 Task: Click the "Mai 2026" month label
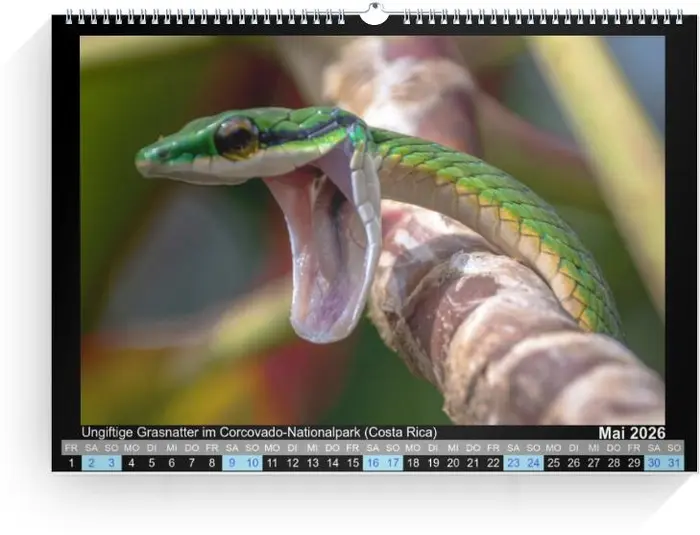click(631, 432)
